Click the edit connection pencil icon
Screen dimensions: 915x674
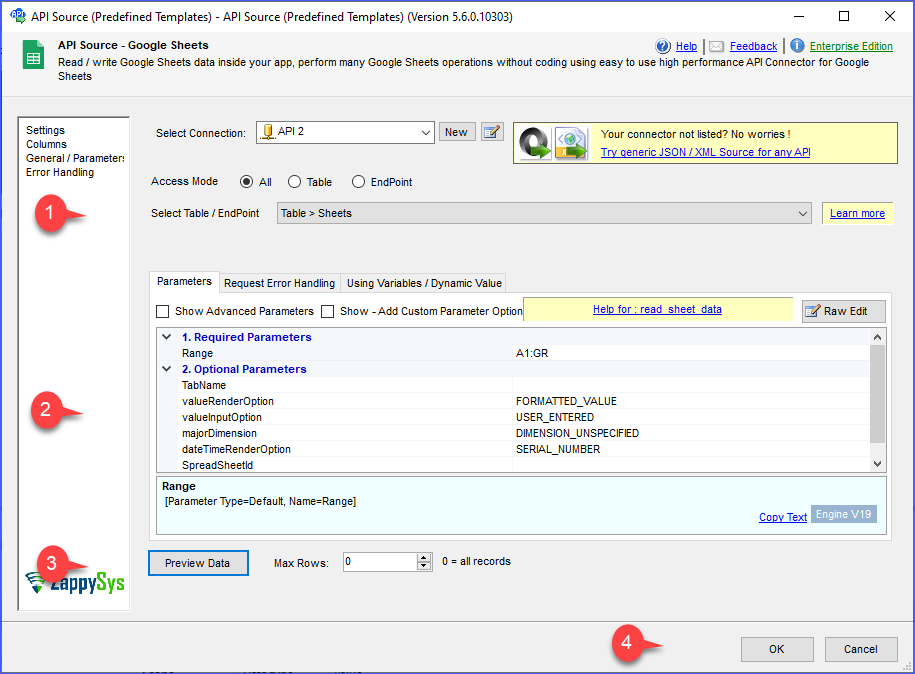[492, 132]
